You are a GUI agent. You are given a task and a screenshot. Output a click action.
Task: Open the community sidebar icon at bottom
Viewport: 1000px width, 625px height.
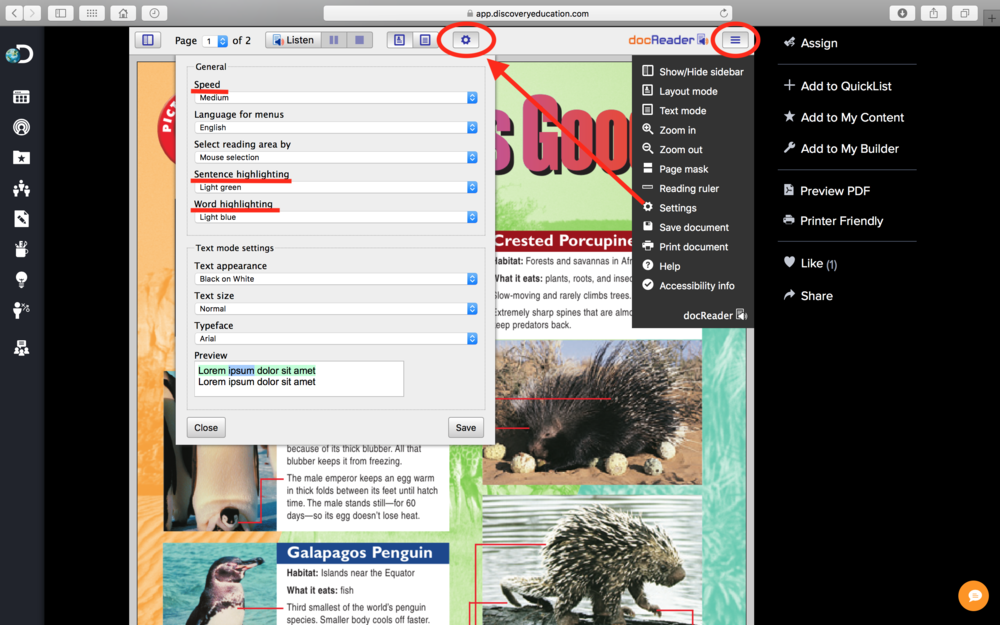(21, 348)
